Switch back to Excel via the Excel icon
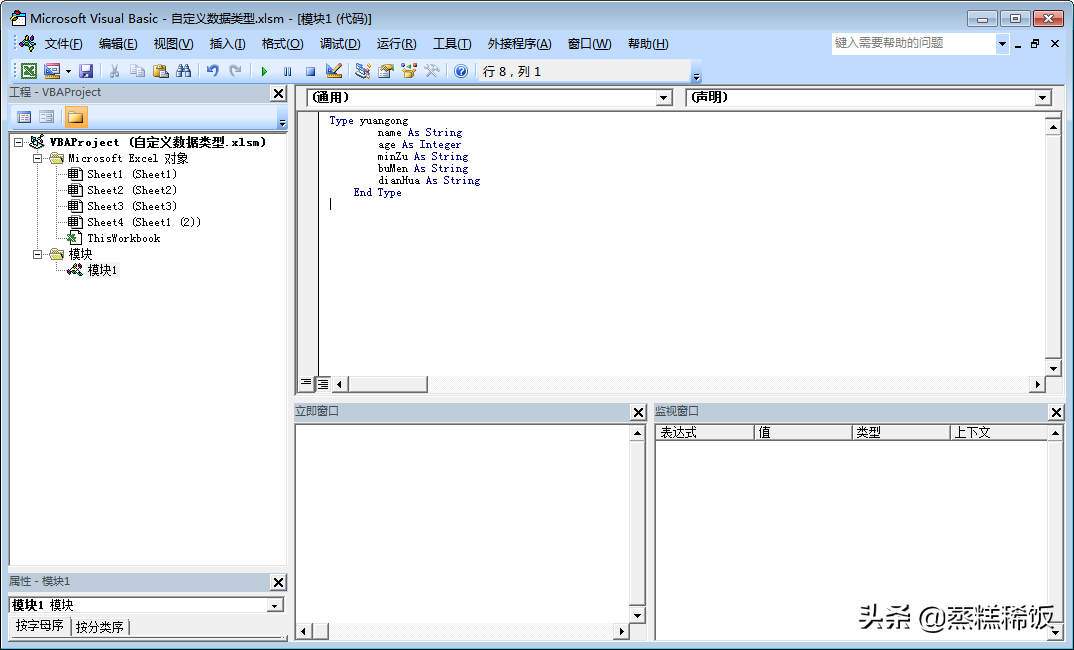 point(29,70)
